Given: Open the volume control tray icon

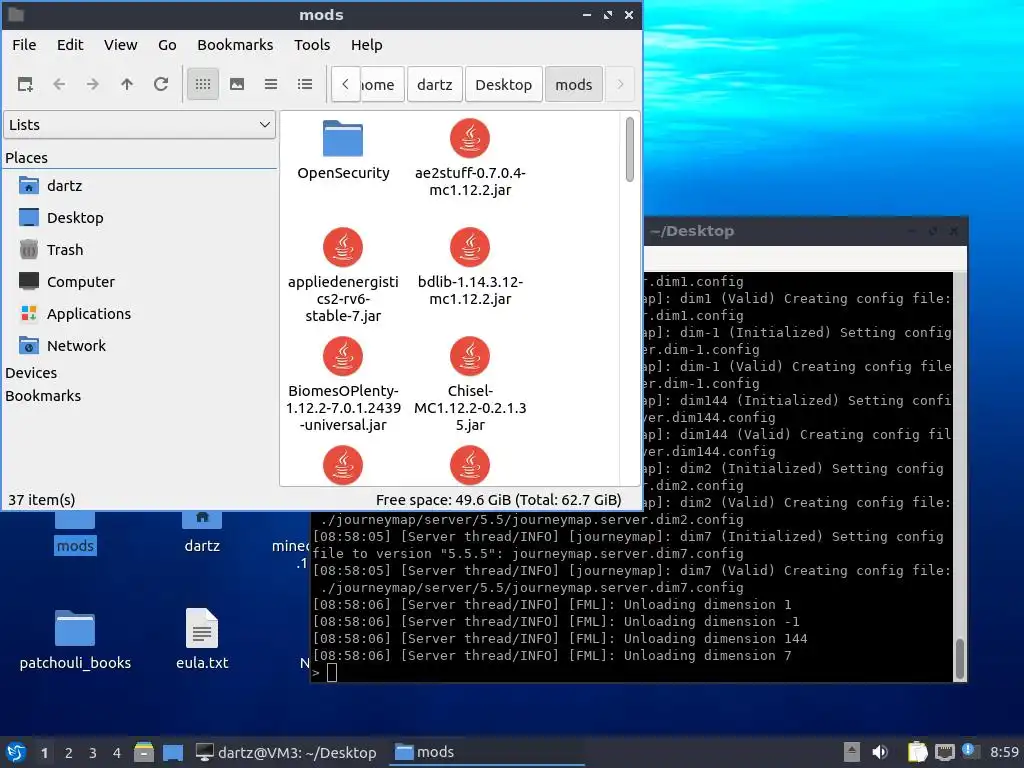Looking at the screenshot, I should [x=880, y=752].
